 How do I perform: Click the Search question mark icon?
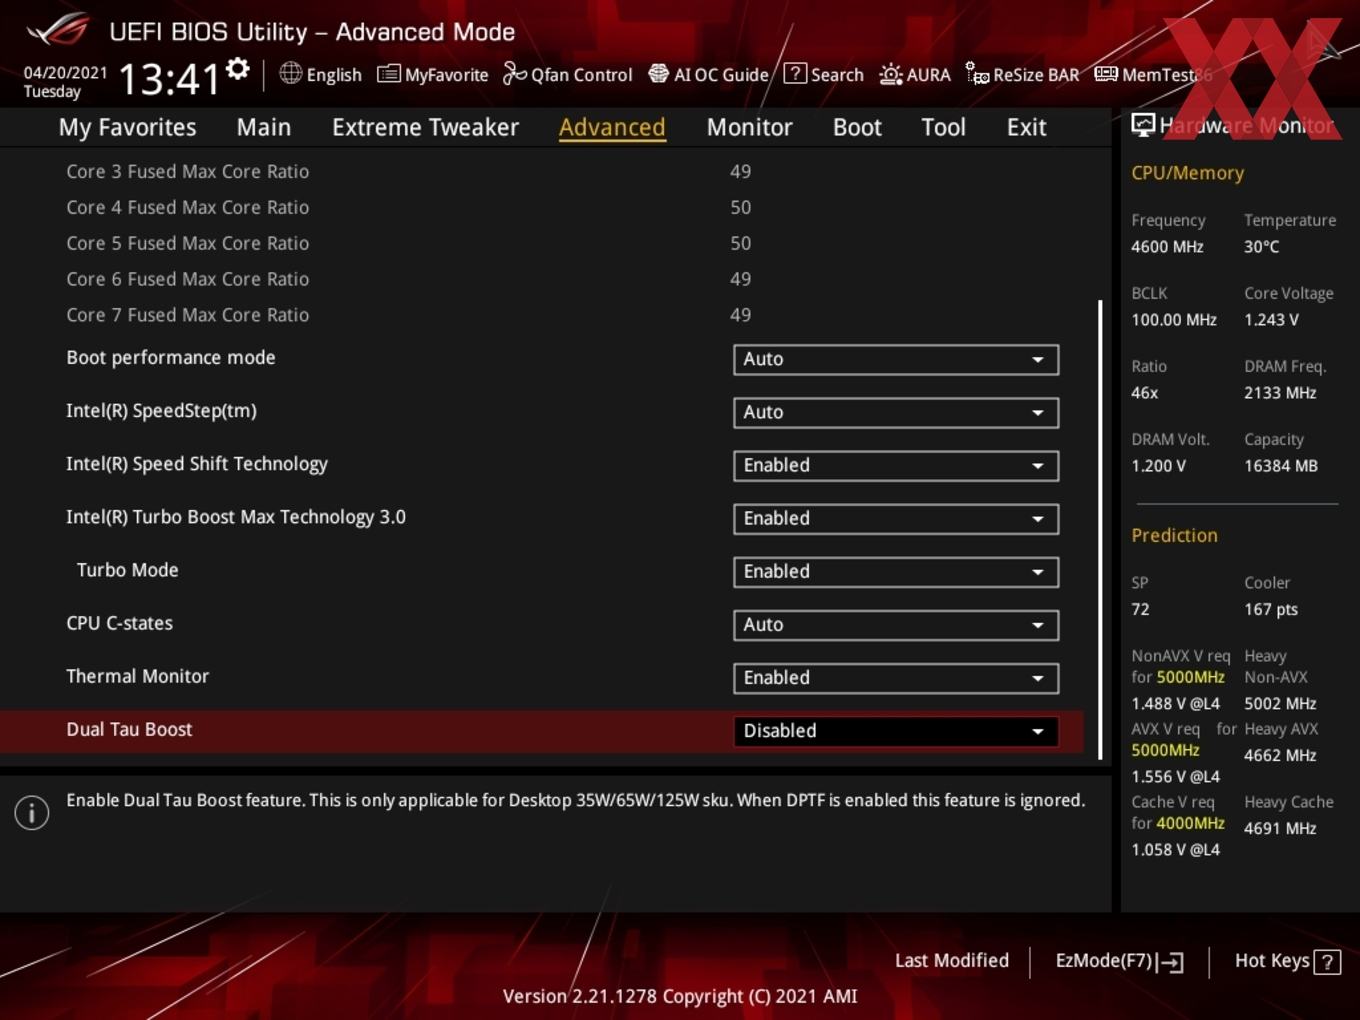click(x=795, y=73)
